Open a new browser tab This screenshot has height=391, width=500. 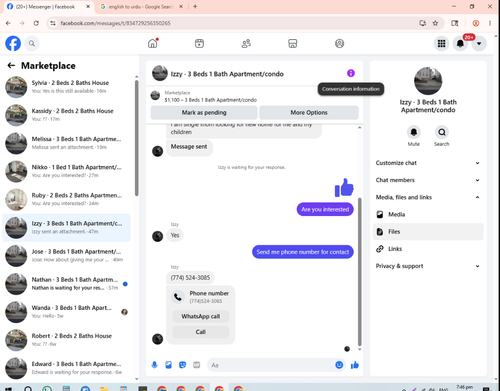pyautogui.click(x=195, y=6)
